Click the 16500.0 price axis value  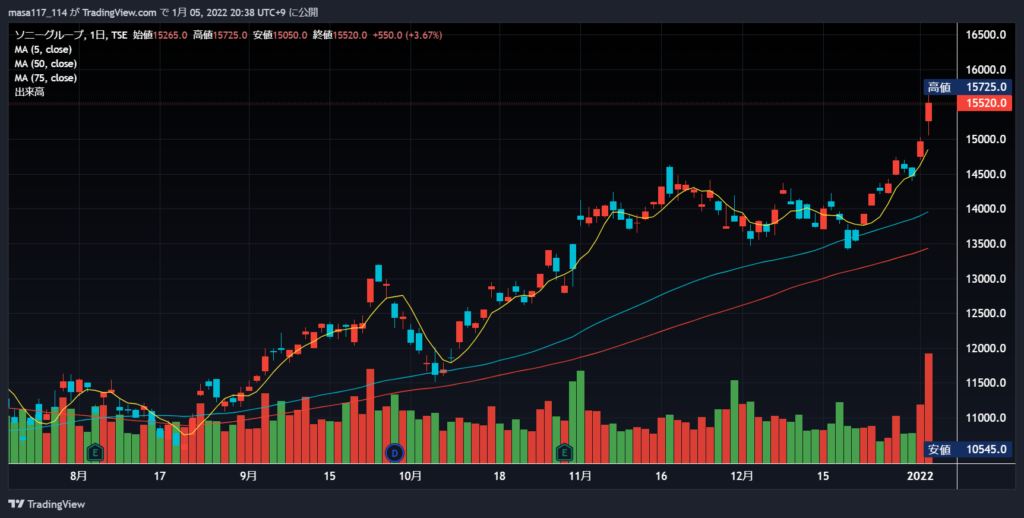(x=985, y=35)
